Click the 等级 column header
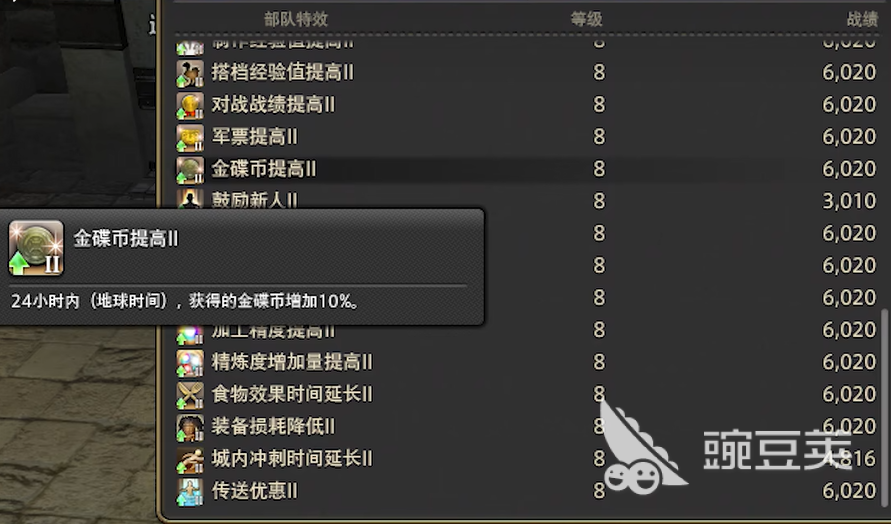The width and height of the screenshot is (891, 524). click(586, 19)
